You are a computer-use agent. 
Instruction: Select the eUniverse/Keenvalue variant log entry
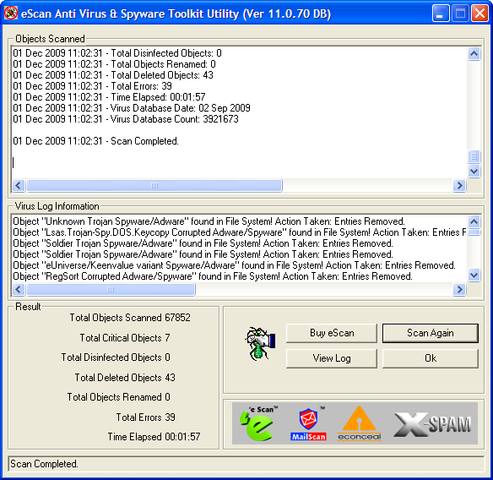(234, 265)
